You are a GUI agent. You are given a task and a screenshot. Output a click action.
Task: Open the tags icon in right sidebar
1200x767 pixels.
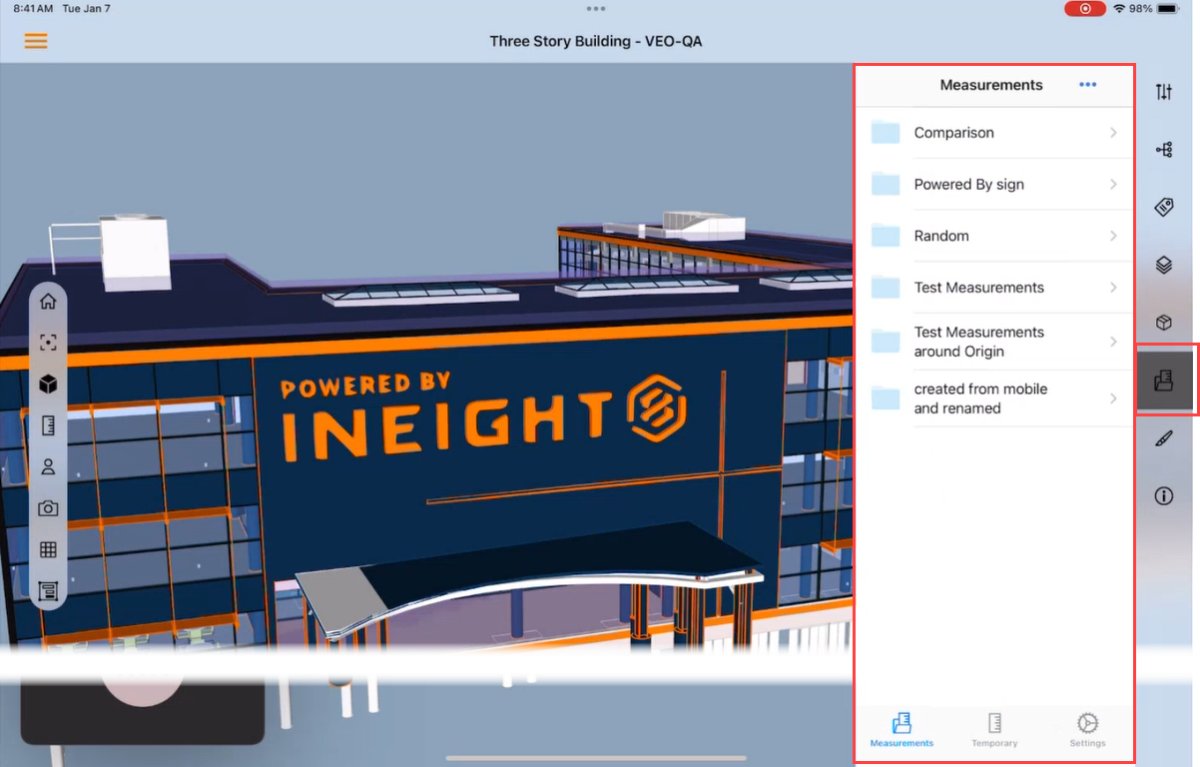coord(1164,207)
